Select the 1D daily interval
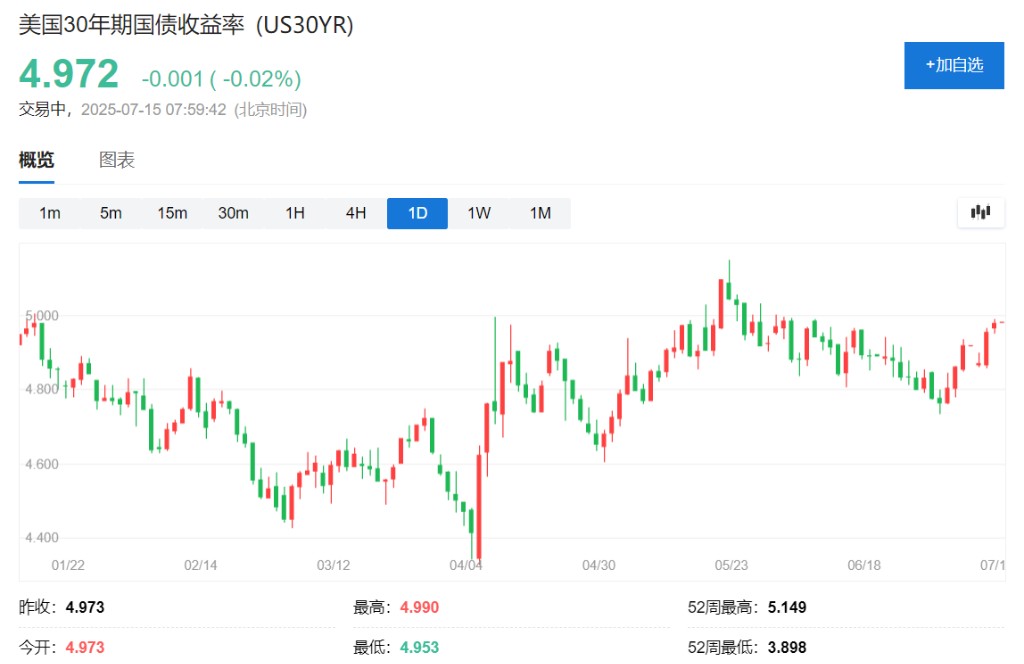This screenshot has height=664, width=1024. coord(418,213)
